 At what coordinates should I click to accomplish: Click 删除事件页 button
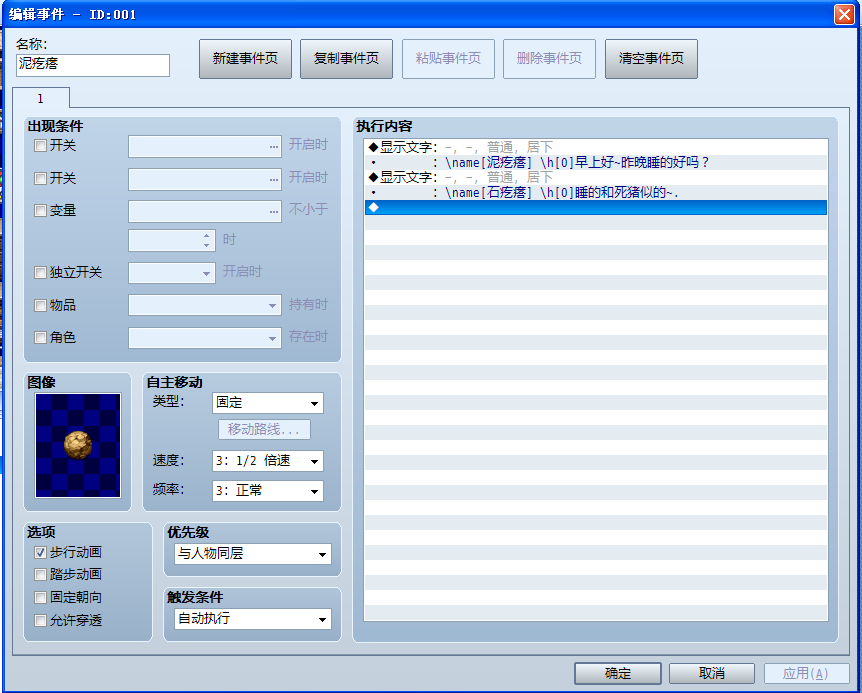pos(549,59)
